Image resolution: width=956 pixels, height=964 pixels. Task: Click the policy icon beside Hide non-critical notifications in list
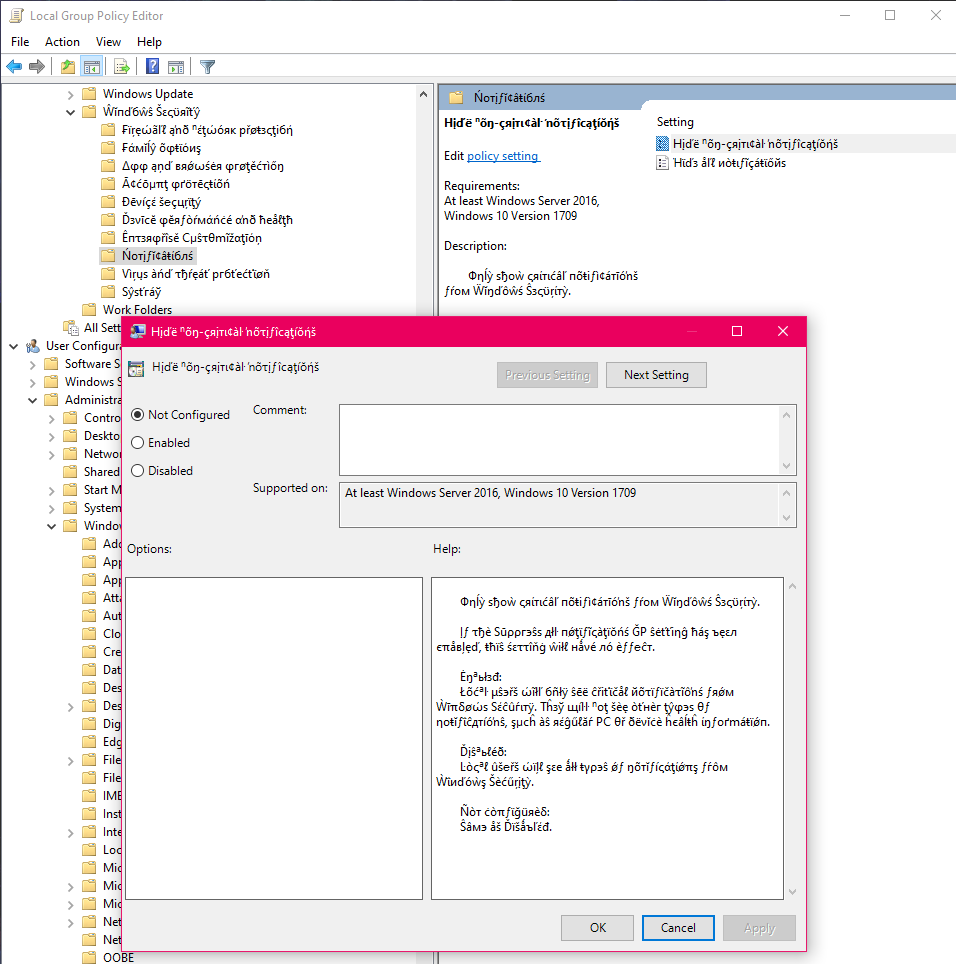(662, 144)
